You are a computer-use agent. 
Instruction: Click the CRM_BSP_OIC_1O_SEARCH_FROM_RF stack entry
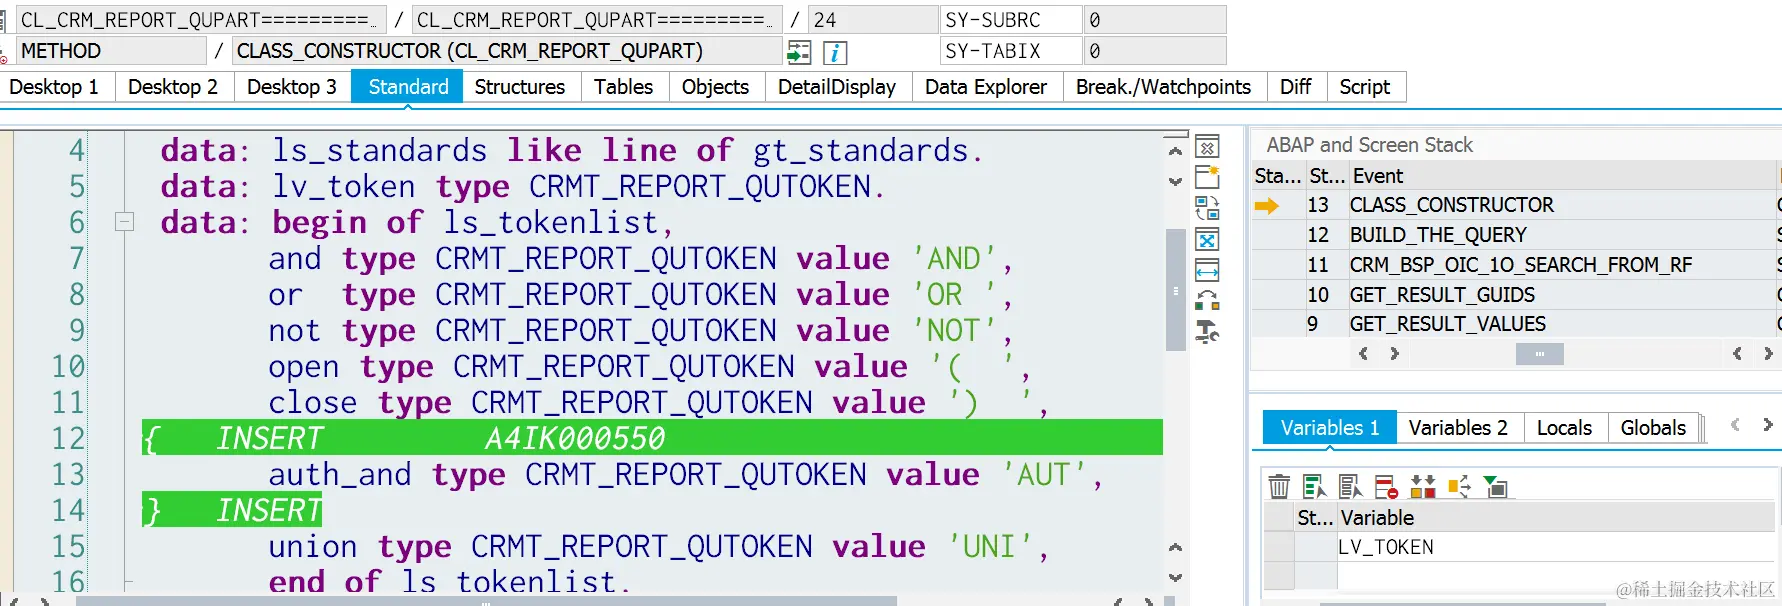click(x=1521, y=265)
